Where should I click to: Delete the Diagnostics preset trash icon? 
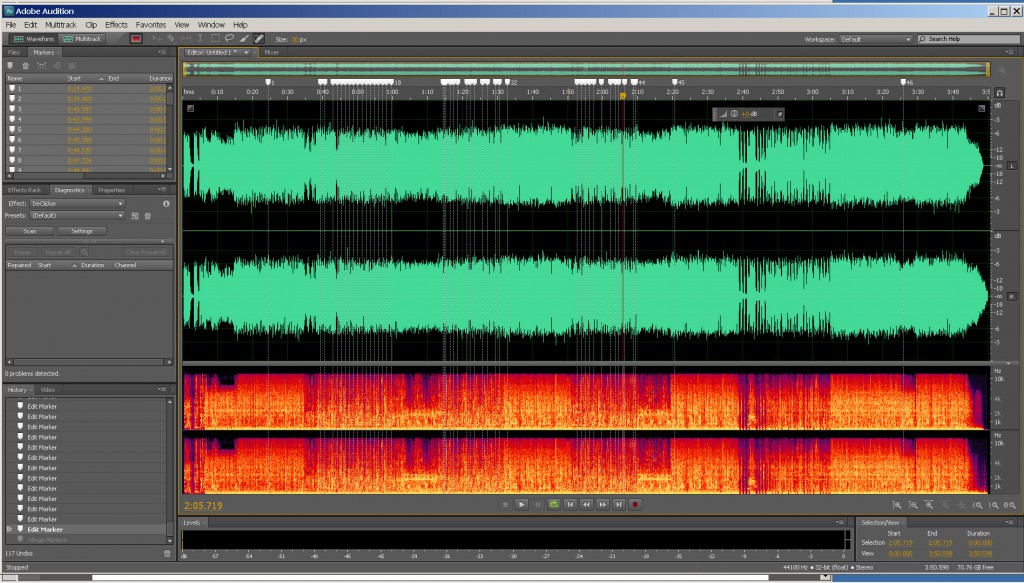pyautogui.click(x=148, y=215)
